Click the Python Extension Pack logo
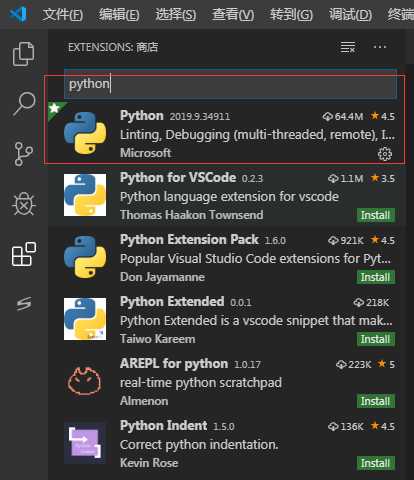Screen dimensions: 414x480 tap(85, 257)
